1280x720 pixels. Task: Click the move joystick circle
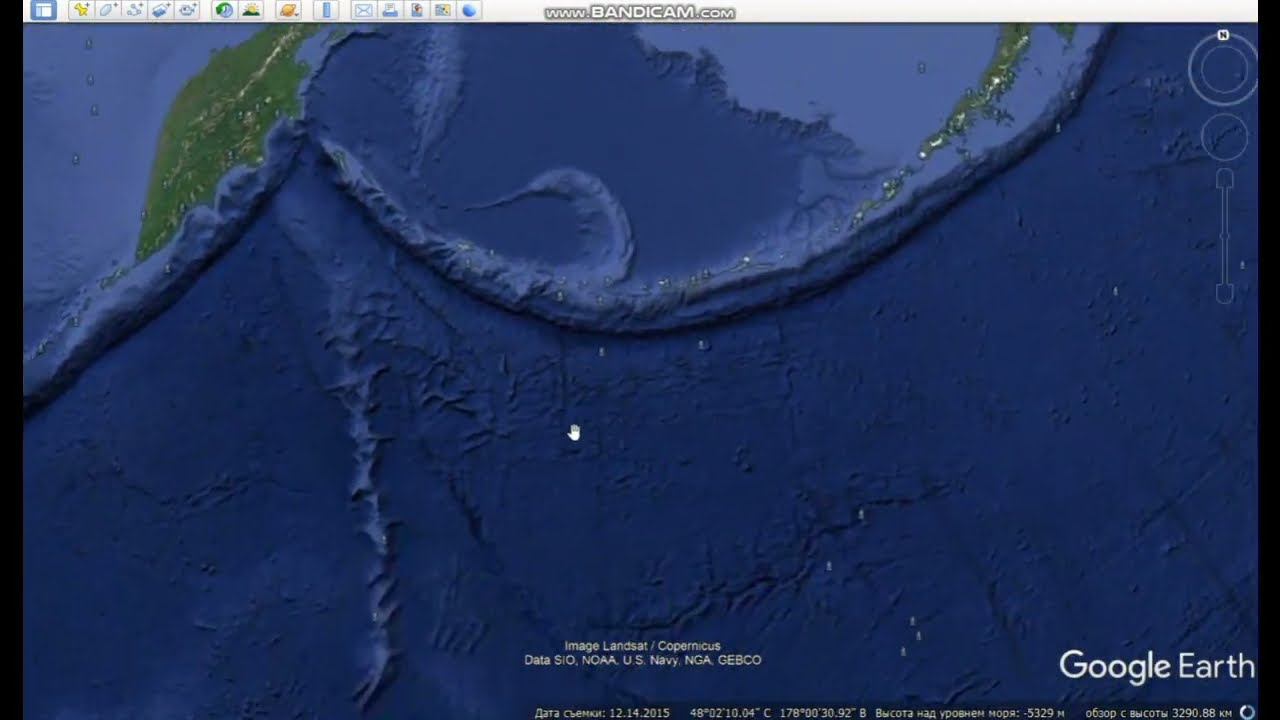pyautogui.click(x=1224, y=137)
